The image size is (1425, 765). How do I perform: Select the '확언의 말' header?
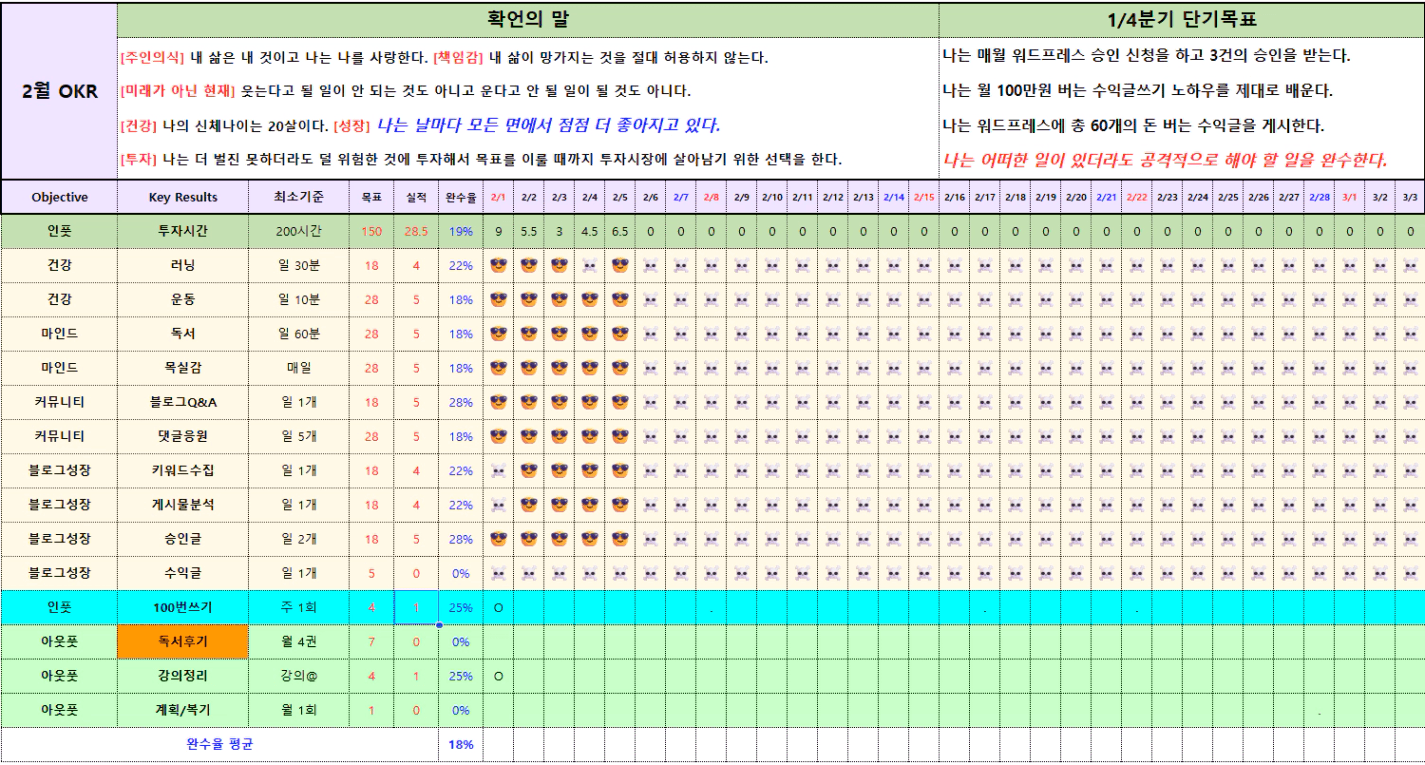pyautogui.click(x=528, y=20)
